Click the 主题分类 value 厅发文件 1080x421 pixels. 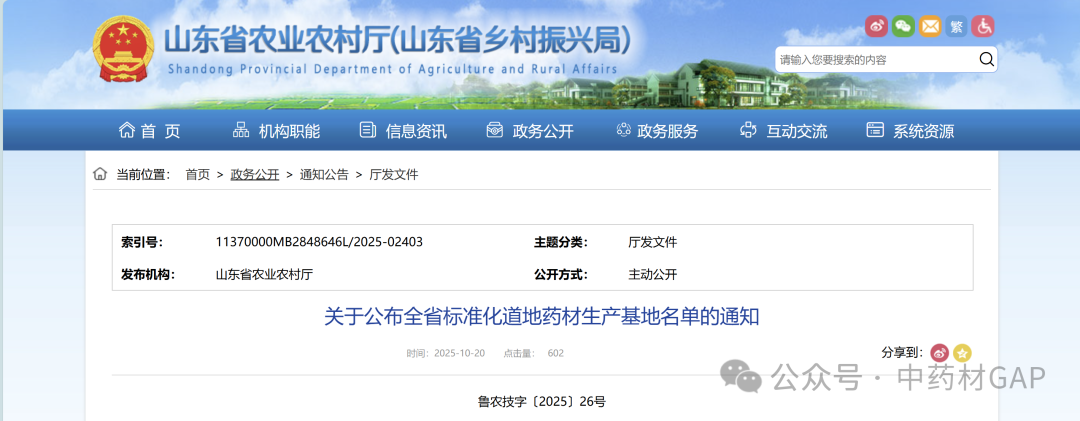point(652,242)
